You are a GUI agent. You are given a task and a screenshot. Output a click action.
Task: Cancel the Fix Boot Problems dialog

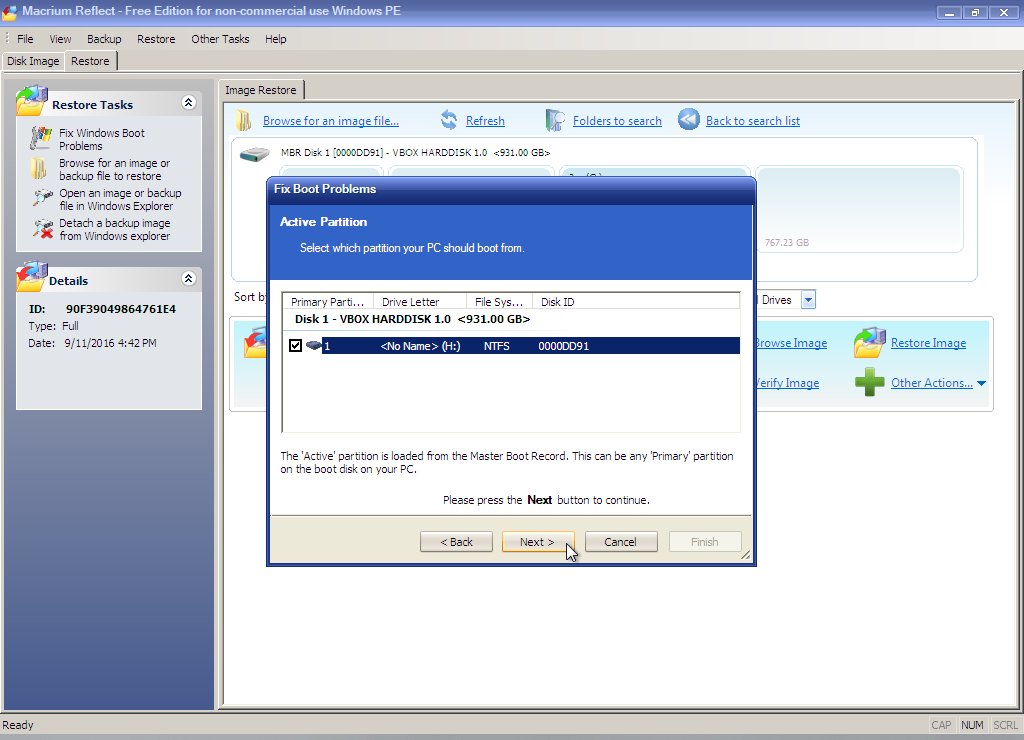point(620,542)
